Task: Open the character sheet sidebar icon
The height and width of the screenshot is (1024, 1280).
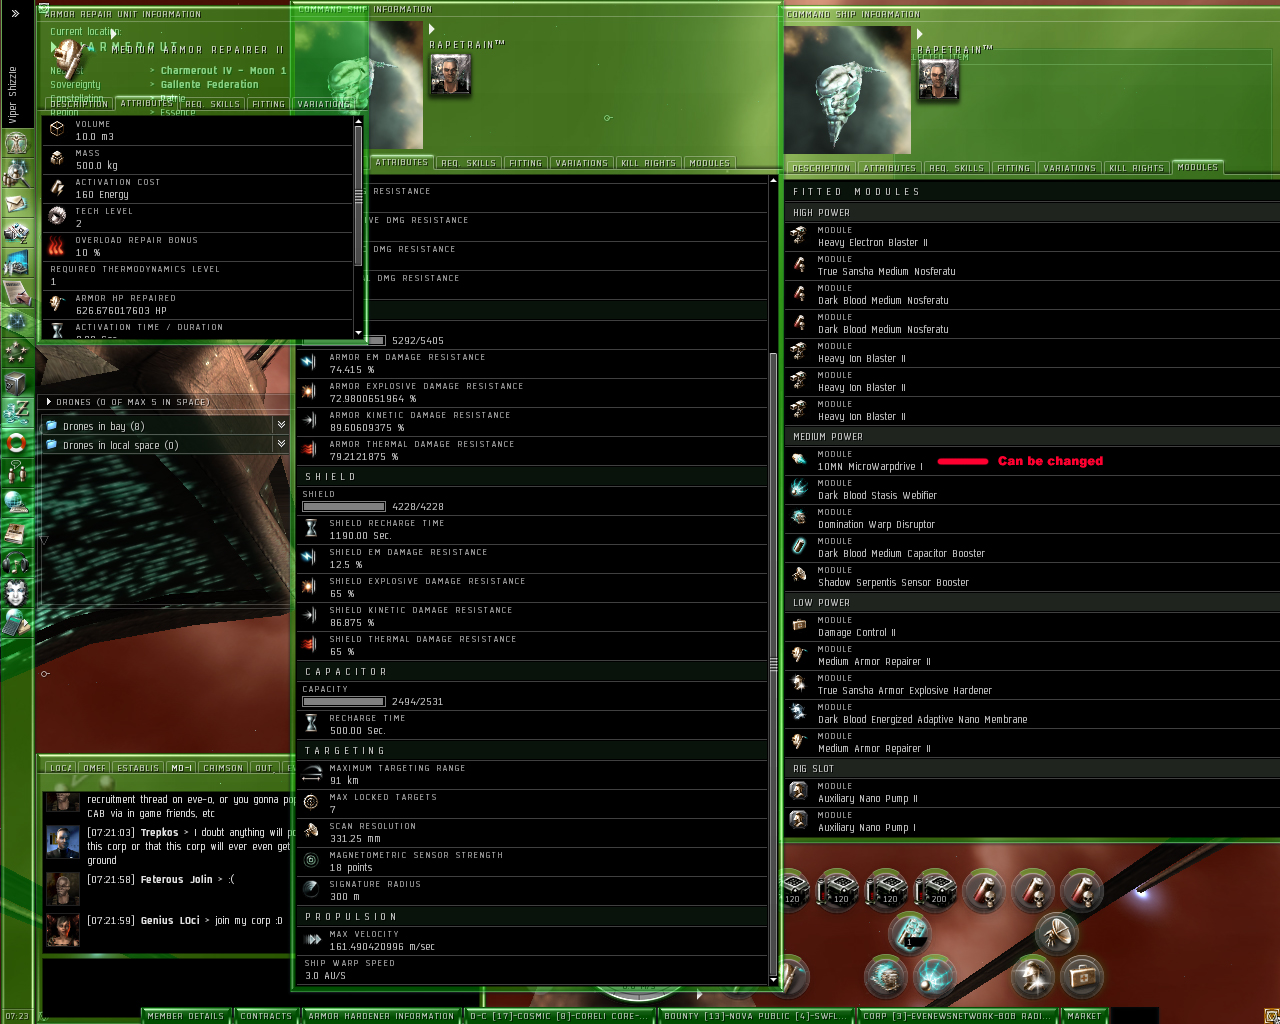Action: 16,143
